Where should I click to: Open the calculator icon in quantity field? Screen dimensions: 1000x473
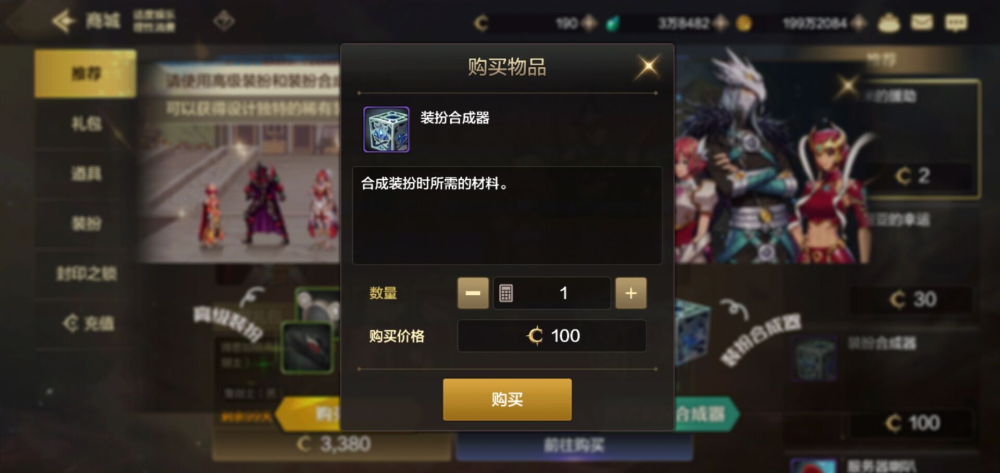(x=506, y=293)
